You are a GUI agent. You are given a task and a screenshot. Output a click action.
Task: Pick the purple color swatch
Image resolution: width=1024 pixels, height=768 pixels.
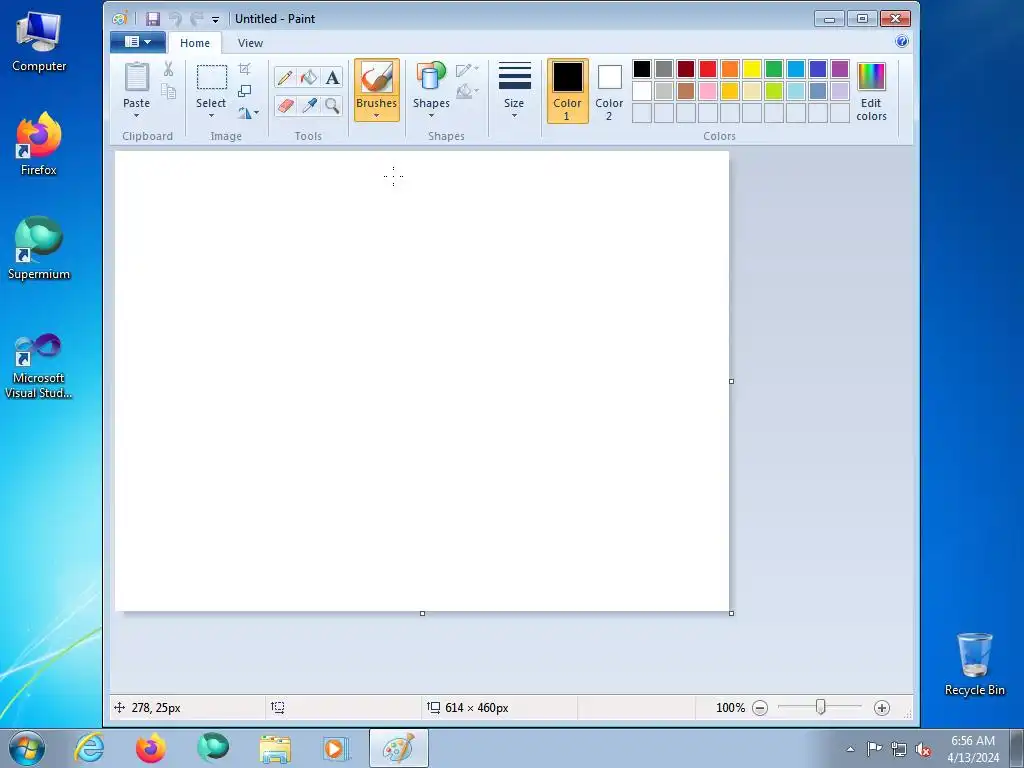click(840, 69)
